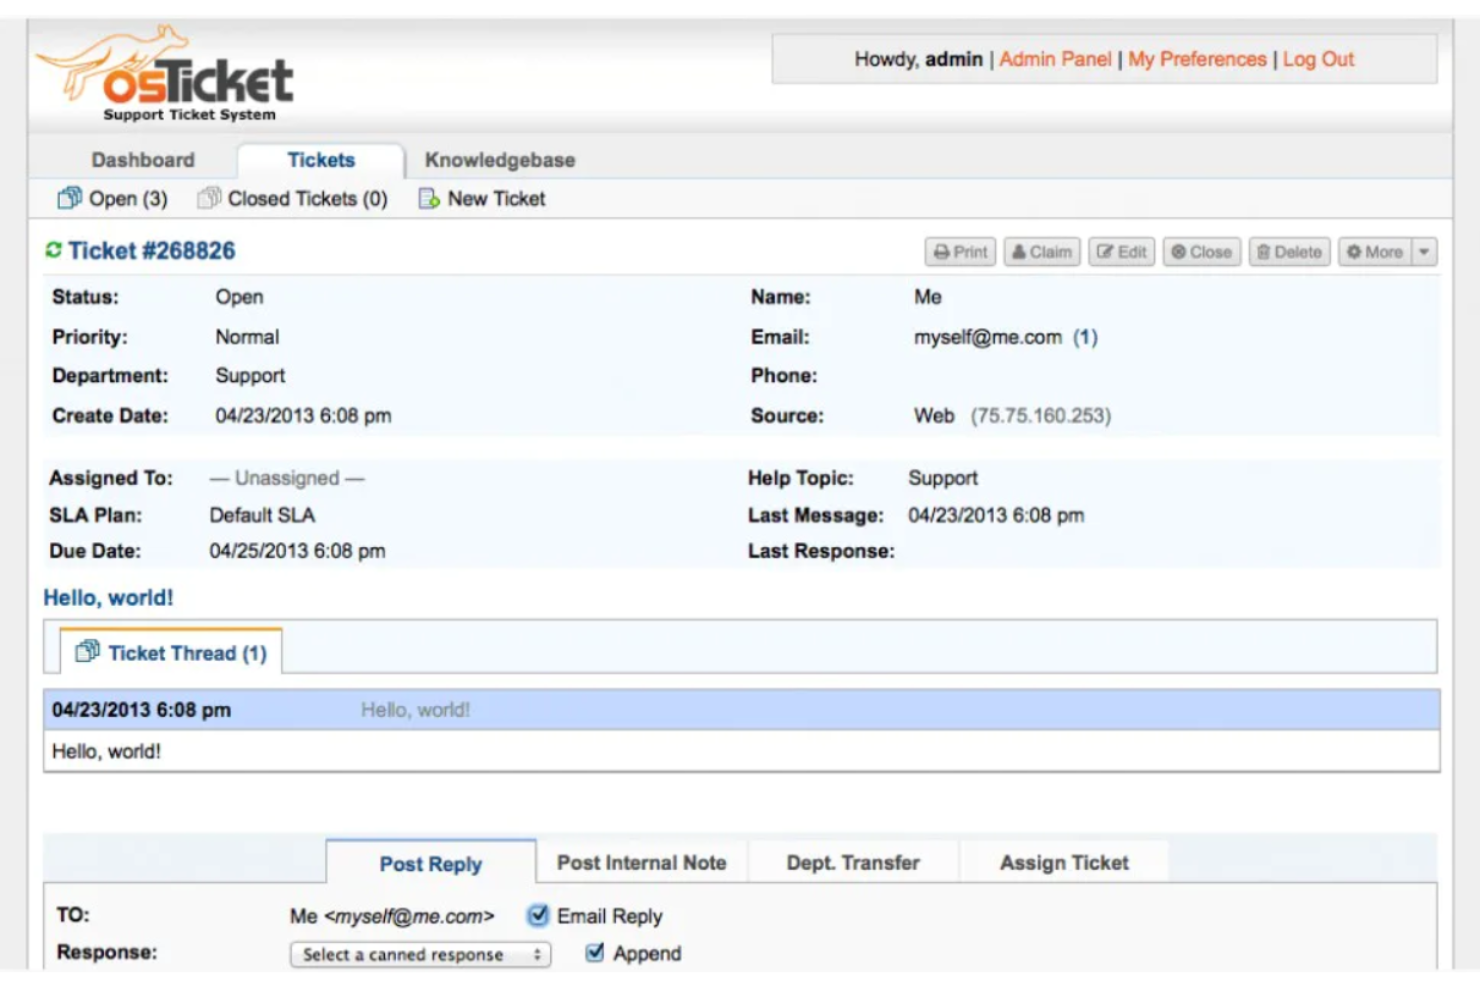Image resolution: width=1480 pixels, height=987 pixels.
Task: Close ticket #268826 with the Close icon
Action: pyautogui.click(x=1202, y=251)
